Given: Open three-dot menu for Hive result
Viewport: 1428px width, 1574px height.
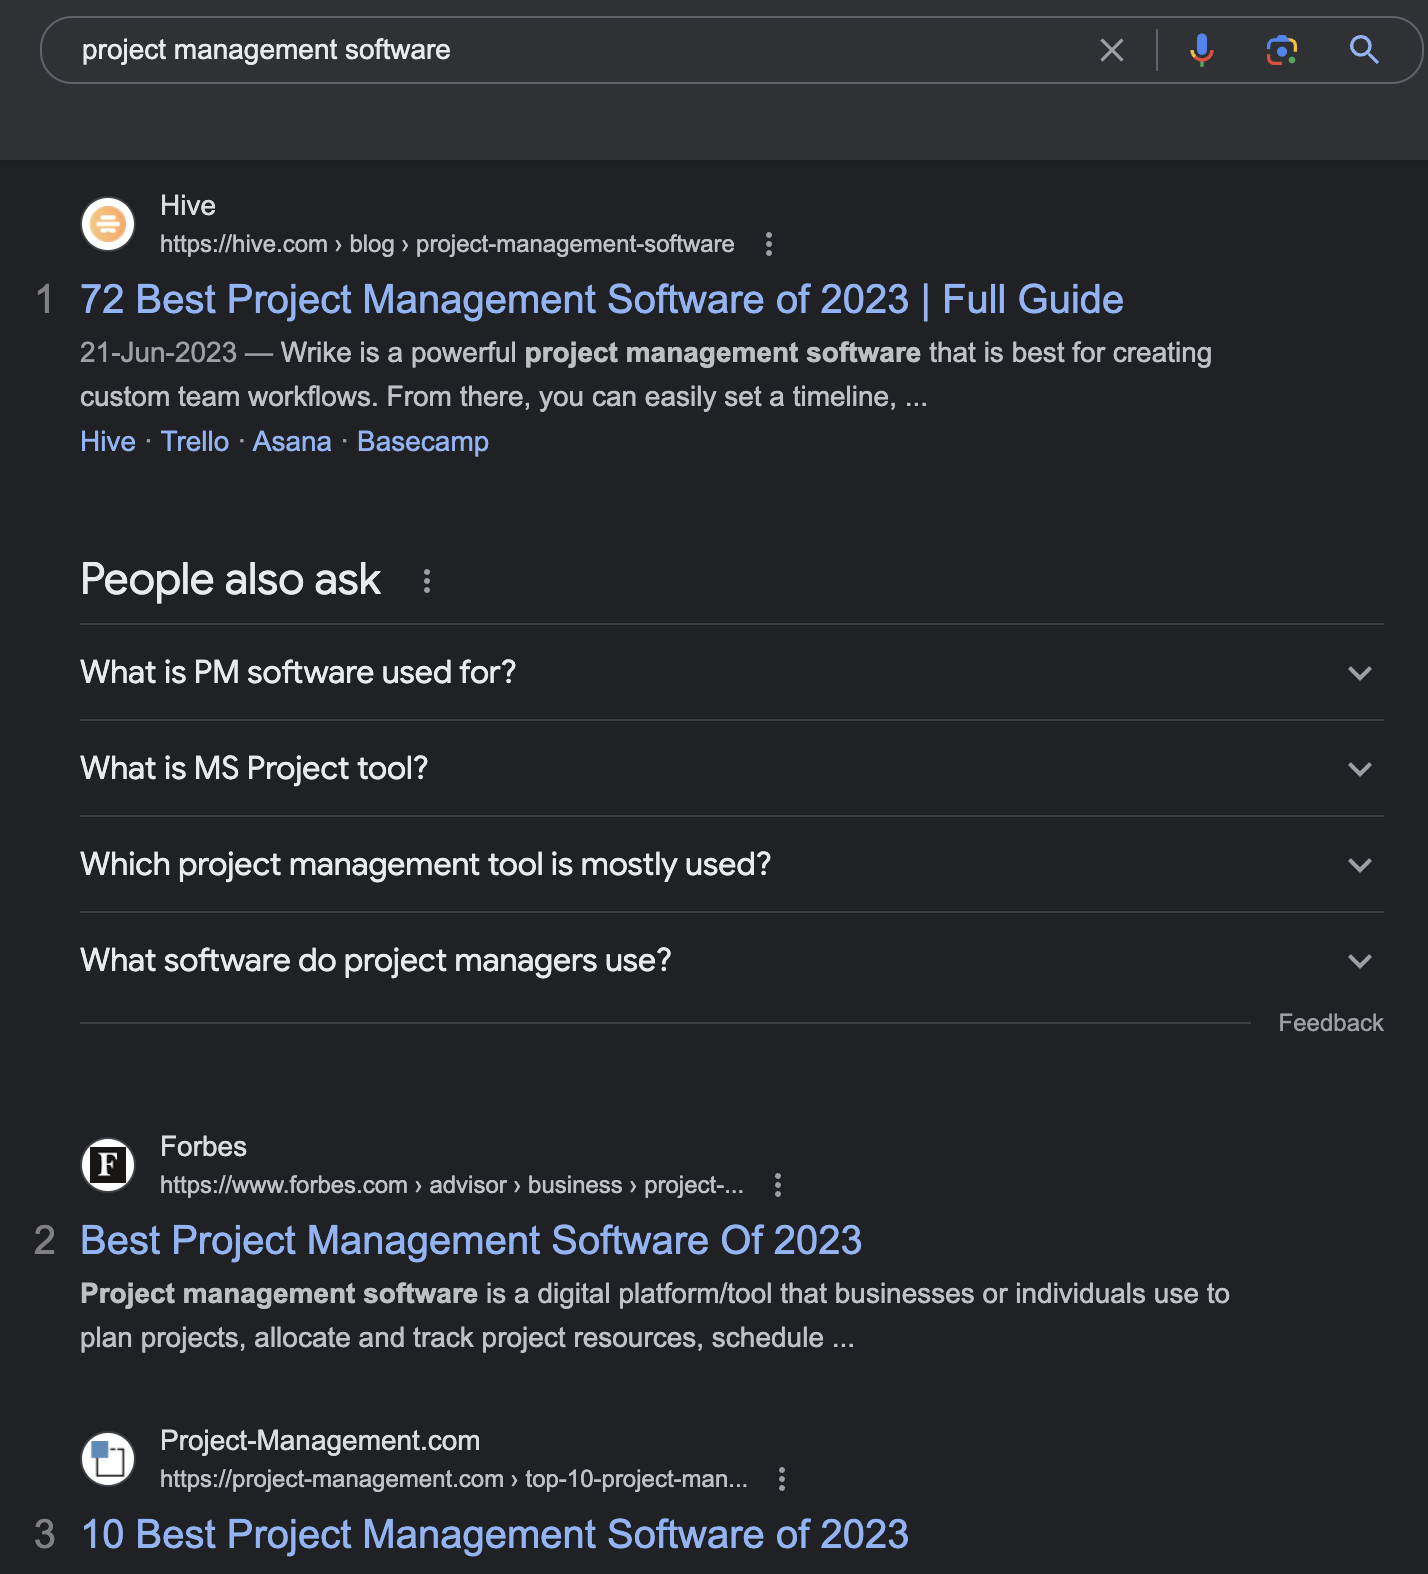Looking at the screenshot, I should point(768,244).
